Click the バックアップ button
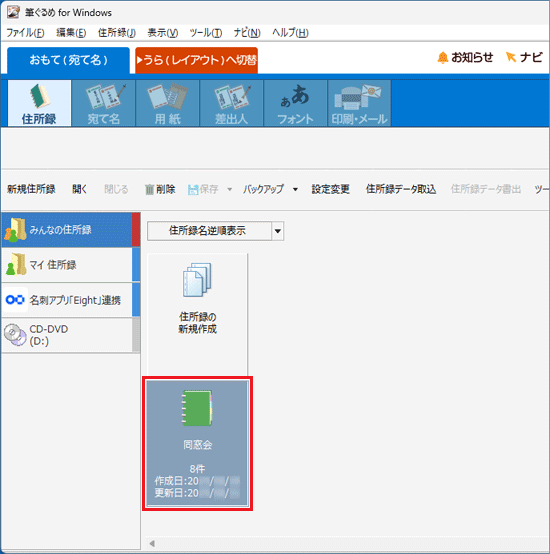The width and height of the screenshot is (550, 554). 263,189
